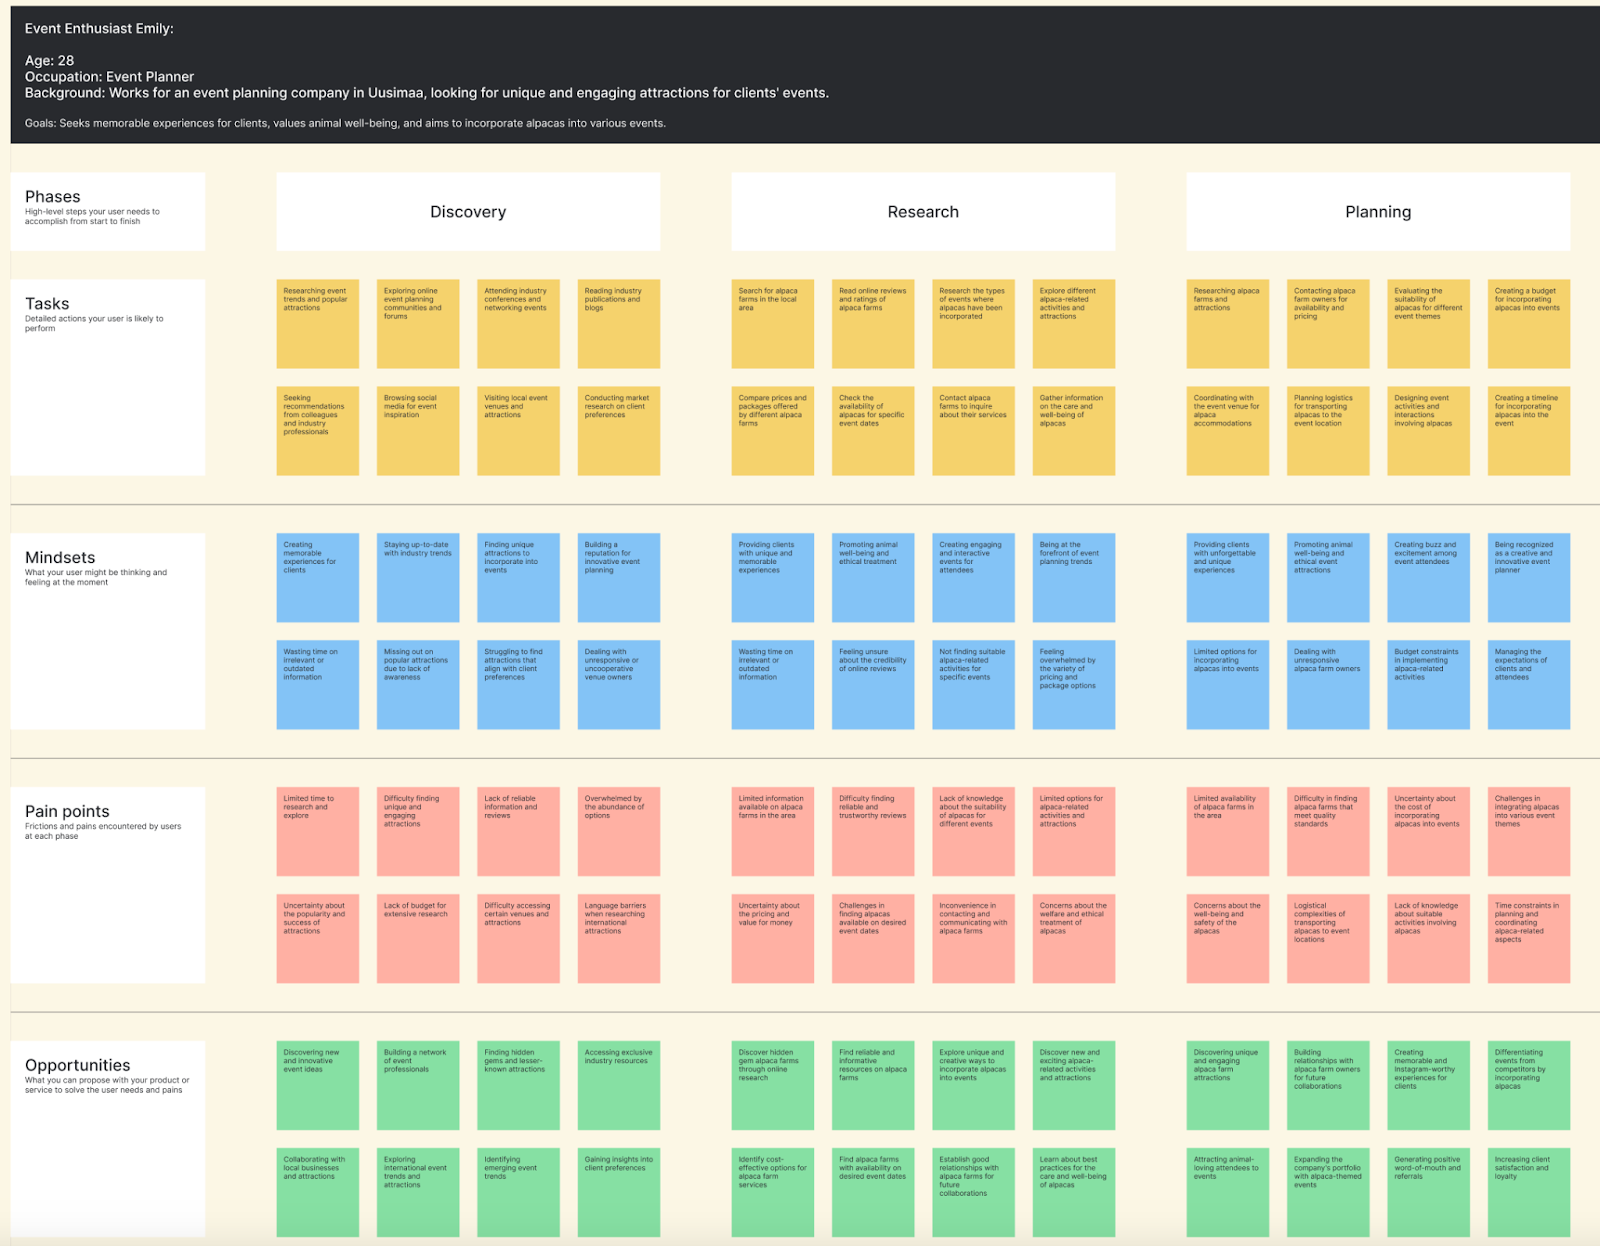
Task: Click 'Discovering new and innovative event ideas' note
Action: click(317, 1085)
